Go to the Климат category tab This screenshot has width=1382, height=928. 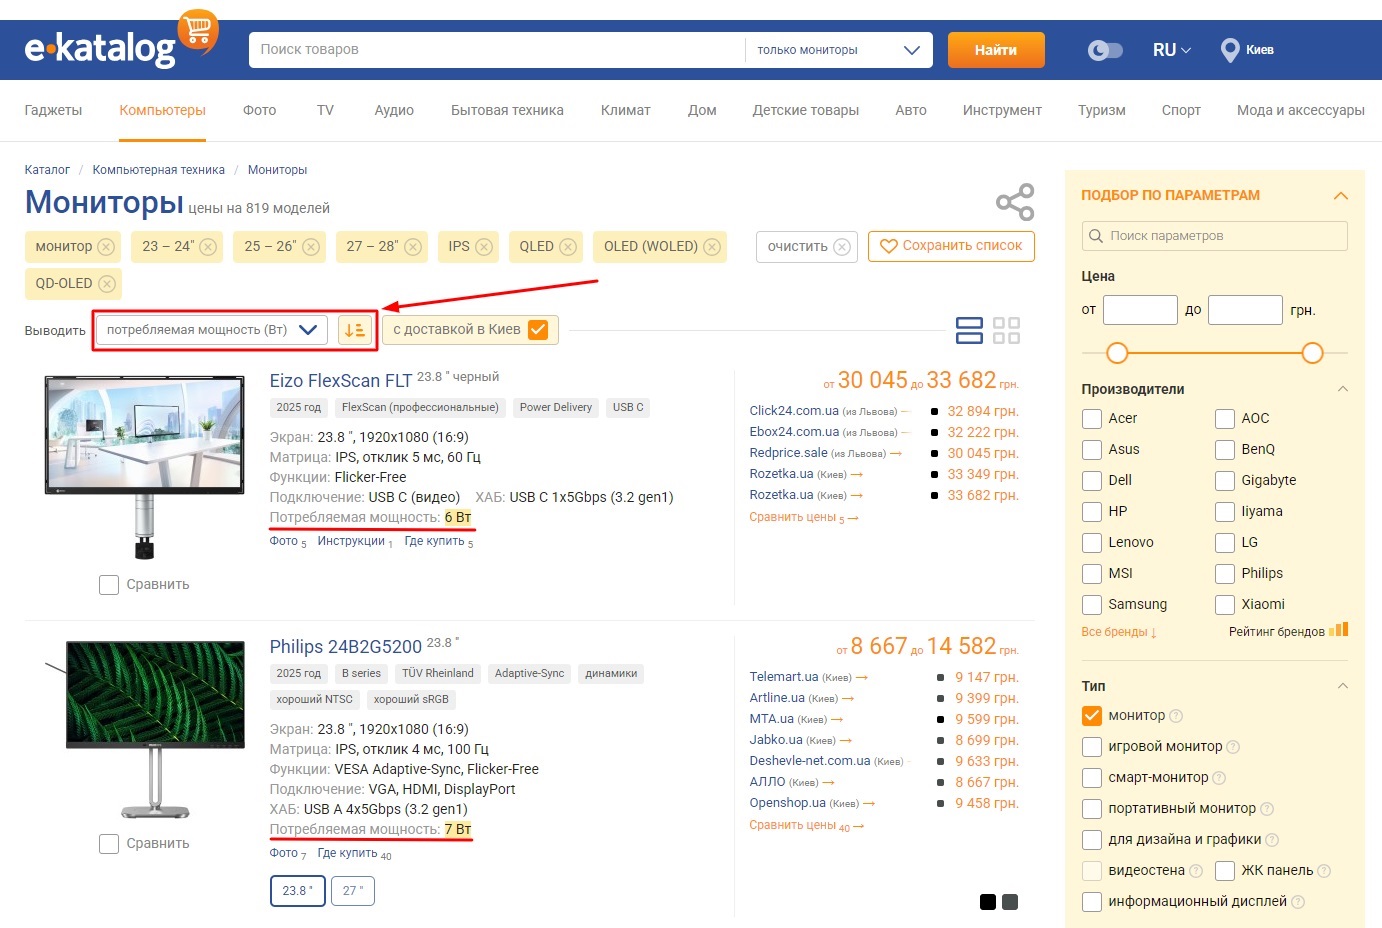[x=625, y=110]
